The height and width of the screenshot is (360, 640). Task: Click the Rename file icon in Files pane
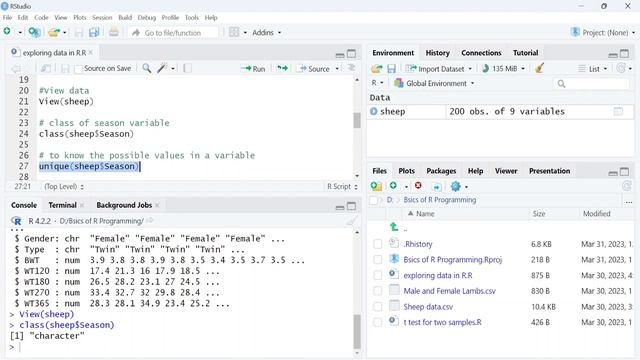tap(436, 187)
